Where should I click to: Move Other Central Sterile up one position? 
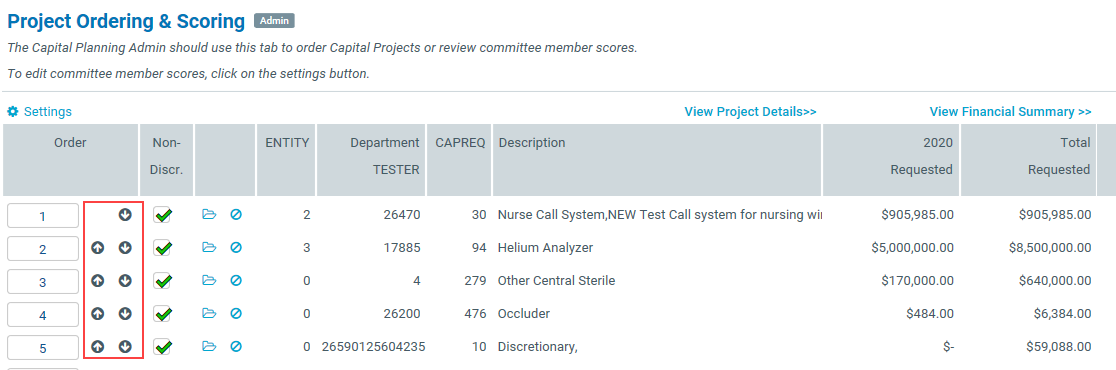click(98, 281)
